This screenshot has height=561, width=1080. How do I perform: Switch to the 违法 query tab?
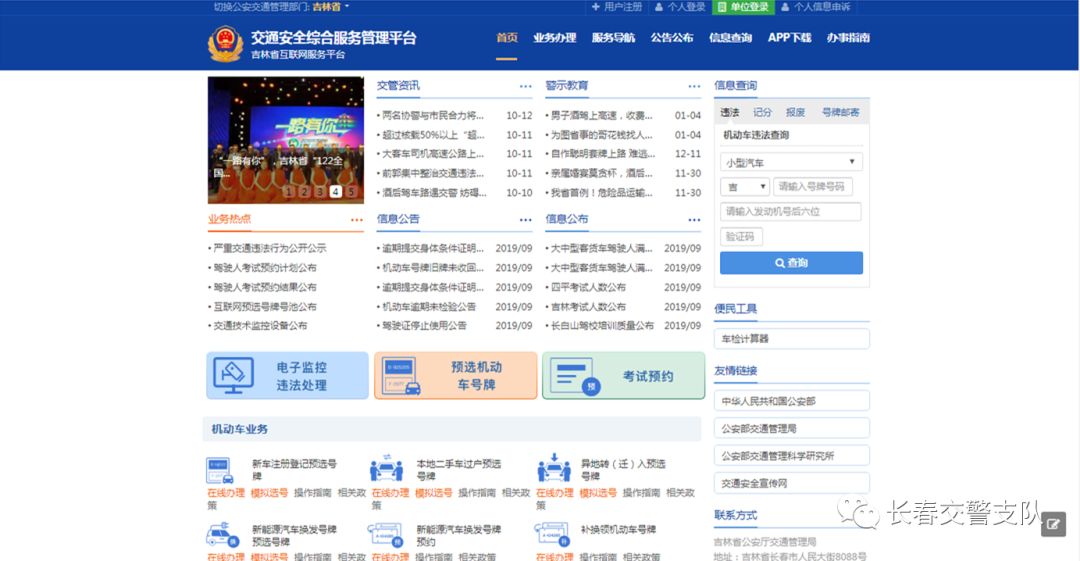point(730,112)
